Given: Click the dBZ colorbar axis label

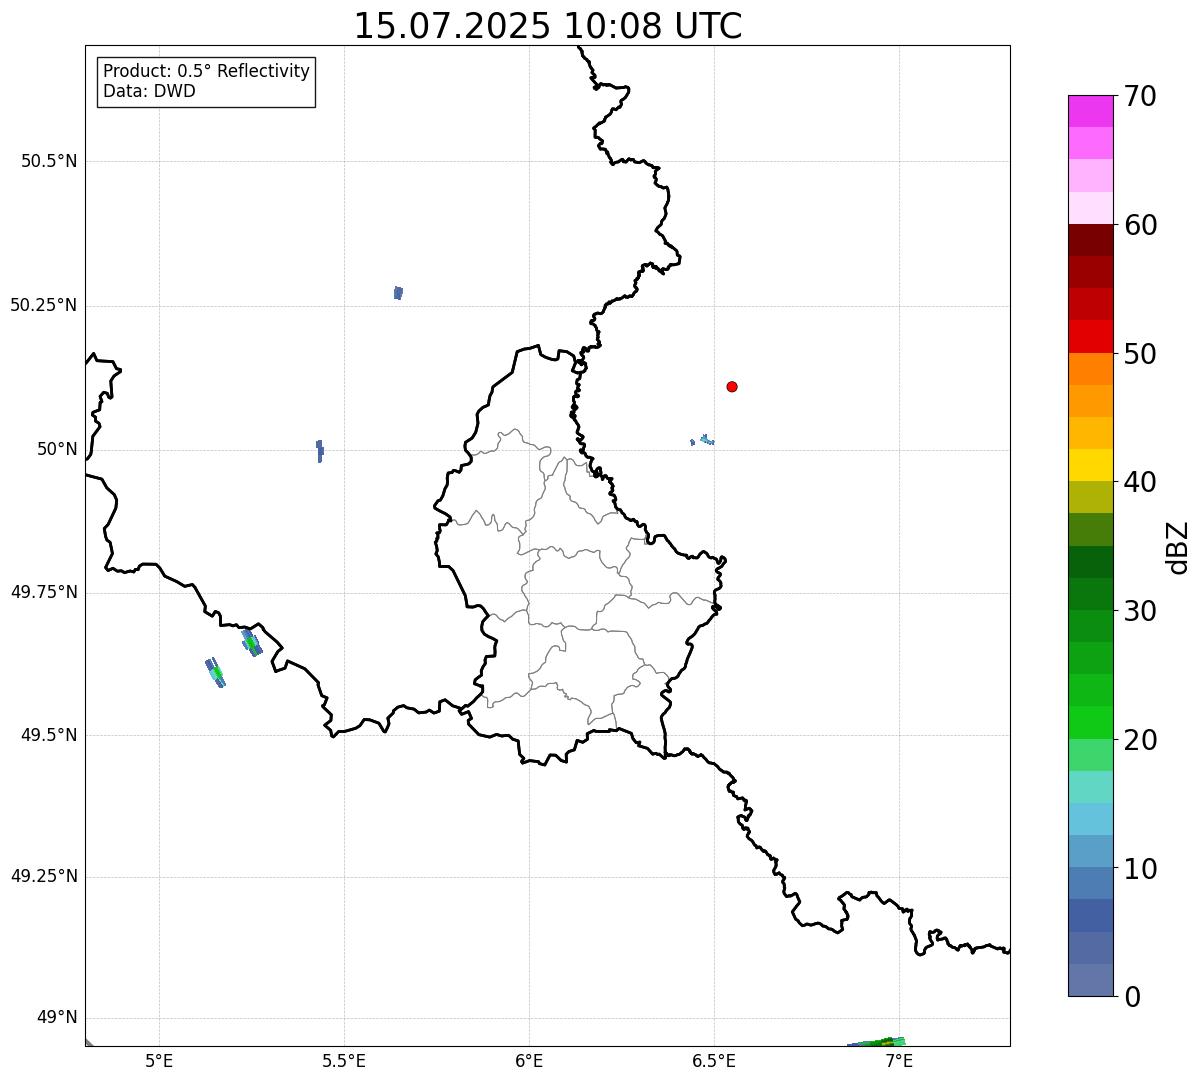Looking at the screenshot, I should pos(1178,547).
